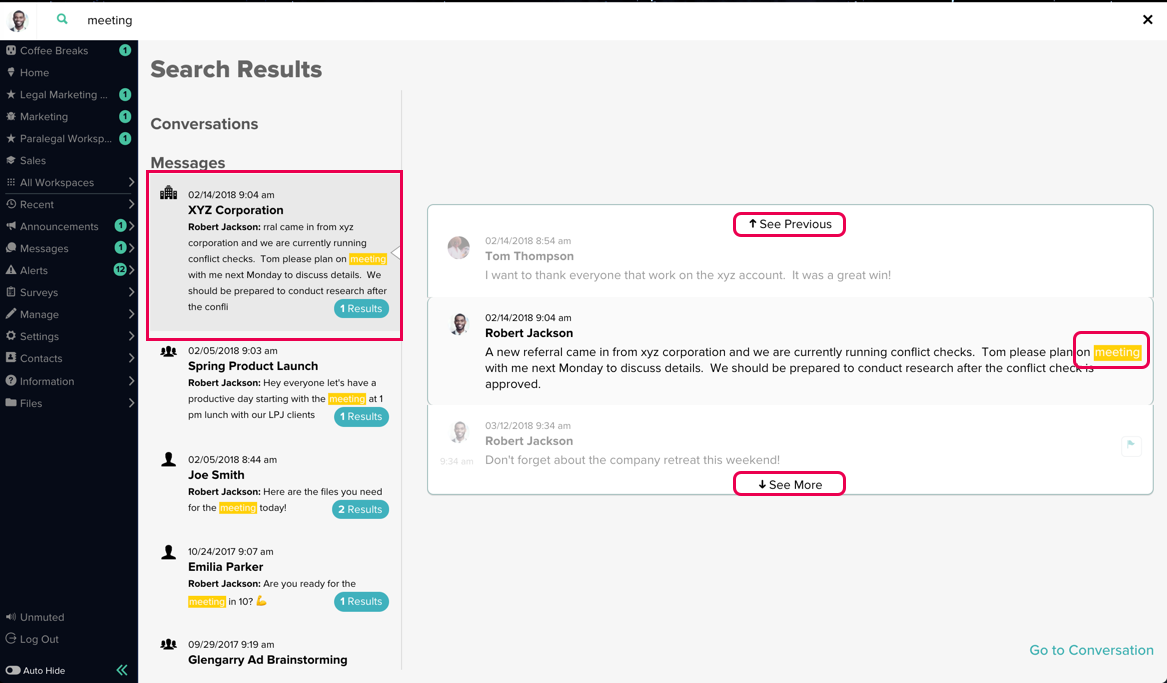This screenshot has height=683, width=1167.
Task: Click See Previous button
Action: (x=790, y=224)
